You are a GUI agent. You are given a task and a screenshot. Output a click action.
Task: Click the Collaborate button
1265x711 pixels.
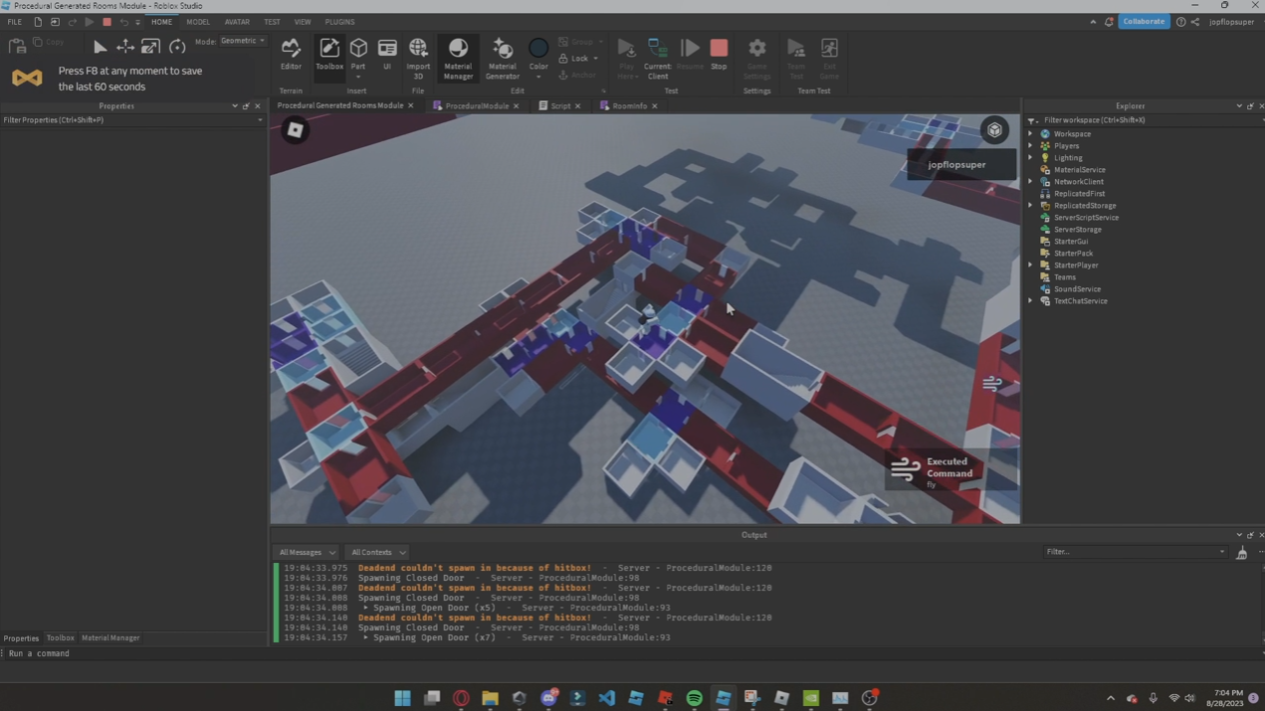point(1143,20)
